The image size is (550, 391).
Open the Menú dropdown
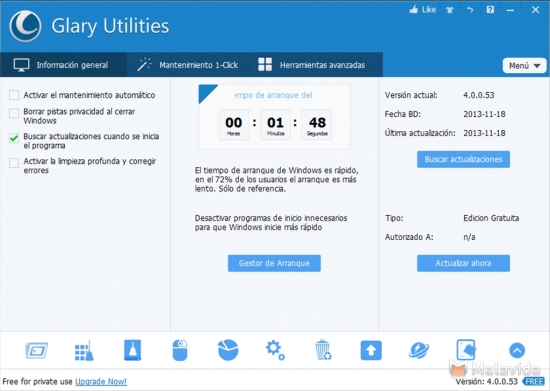pos(524,66)
